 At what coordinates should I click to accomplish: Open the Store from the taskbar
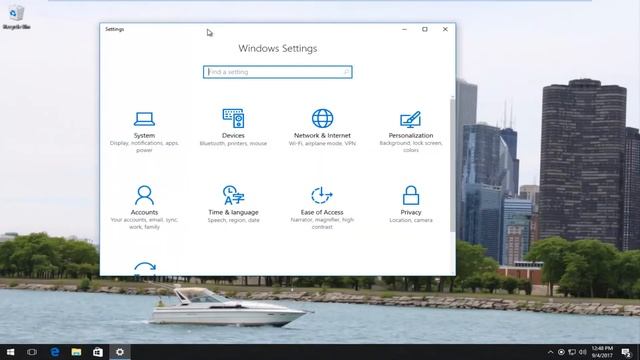point(98,352)
